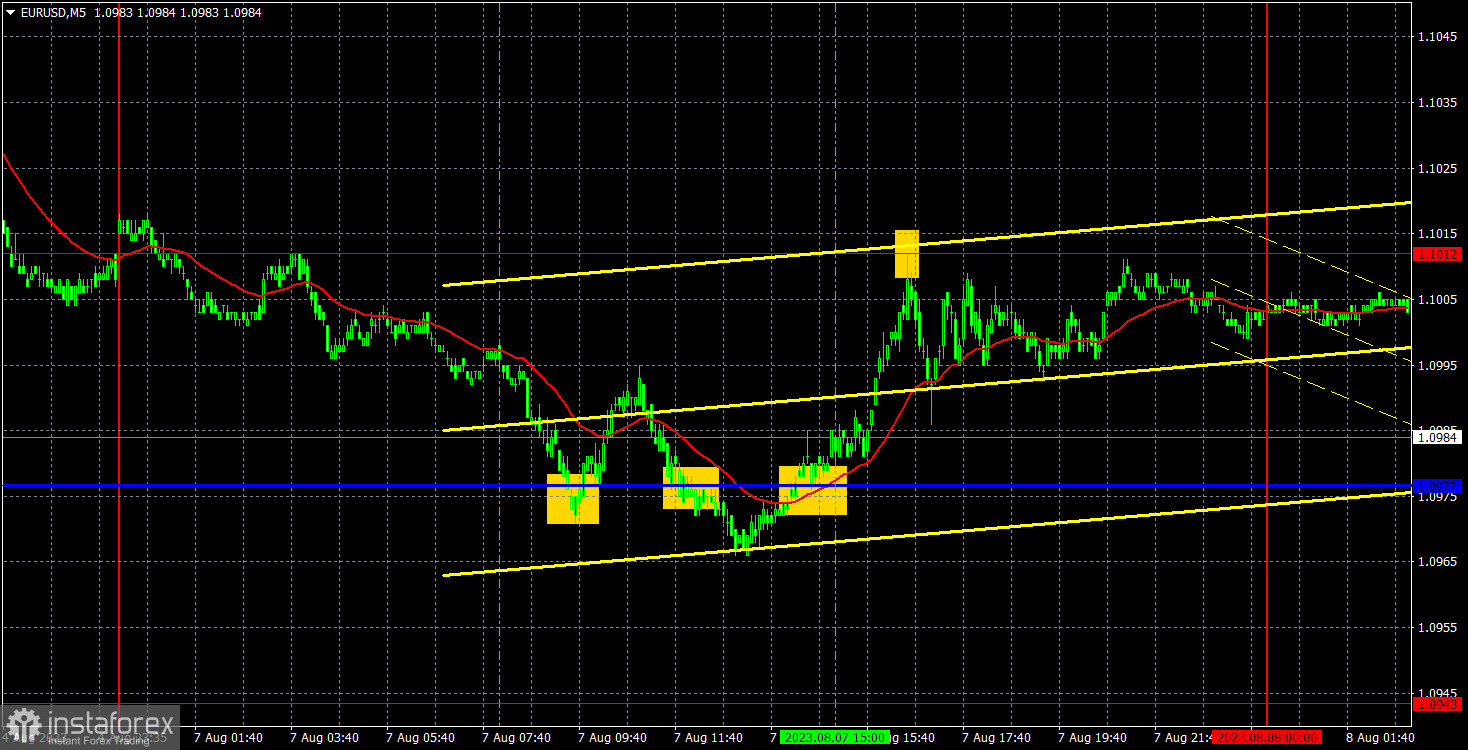Click the 7 Aug 19:40 time label
The image size is (1468, 750).
point(1093,738)
